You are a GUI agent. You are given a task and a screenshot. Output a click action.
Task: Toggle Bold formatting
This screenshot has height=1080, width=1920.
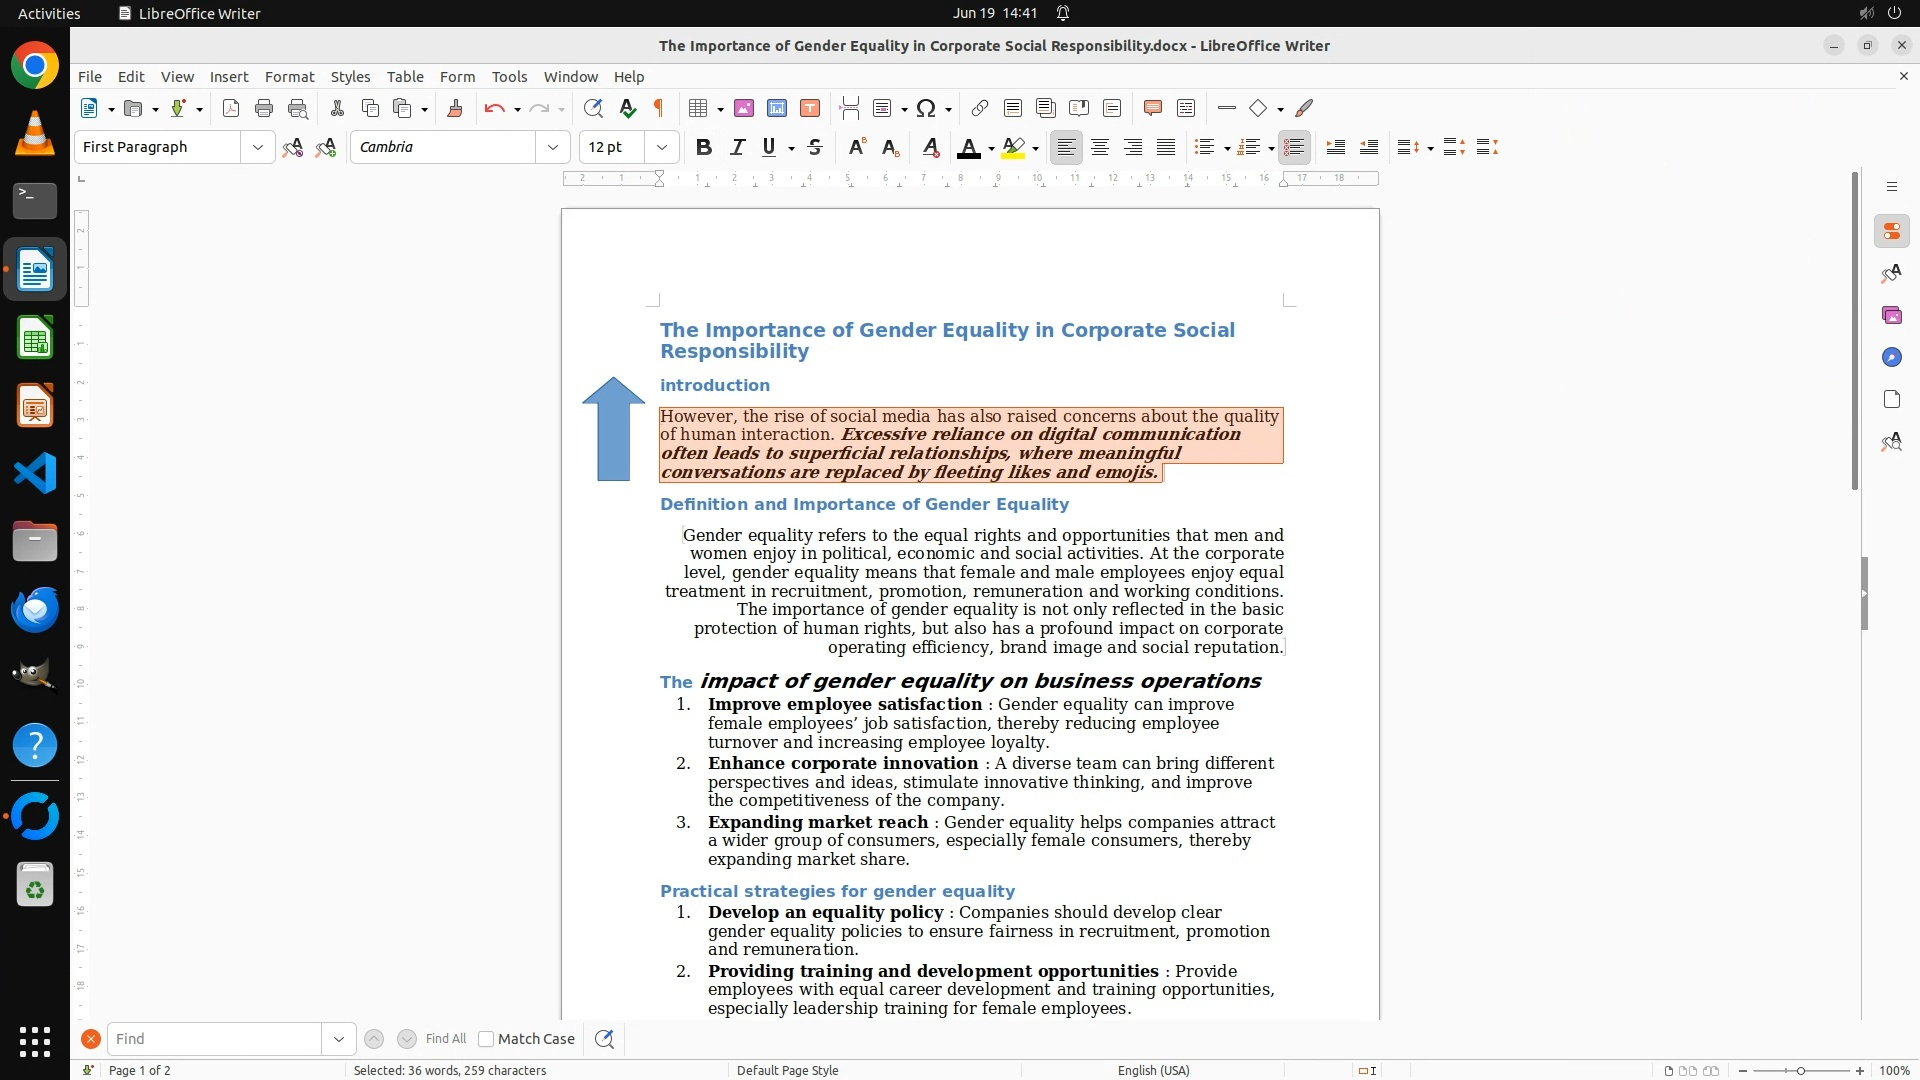click(704, 147)
